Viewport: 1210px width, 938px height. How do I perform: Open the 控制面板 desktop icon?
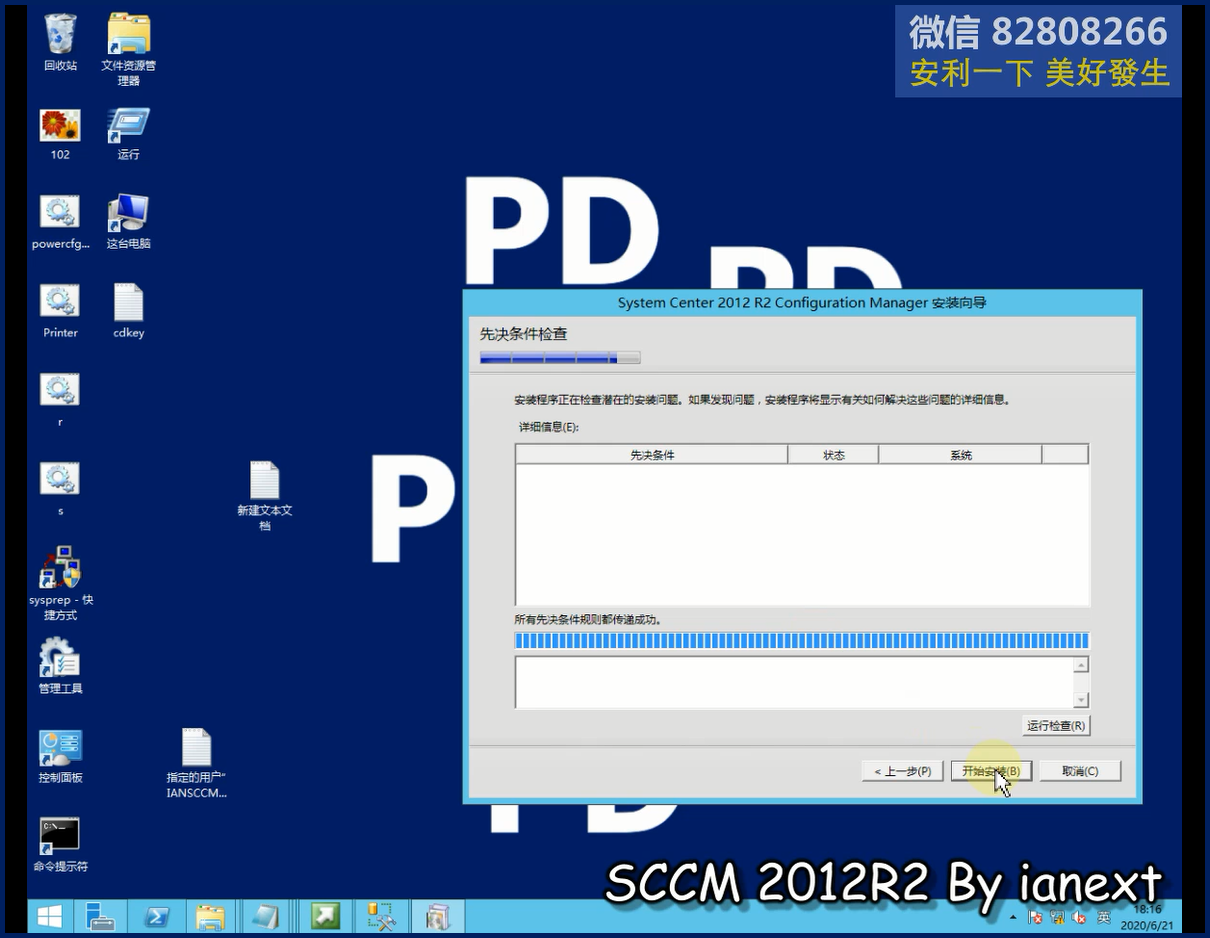(60, 756)
